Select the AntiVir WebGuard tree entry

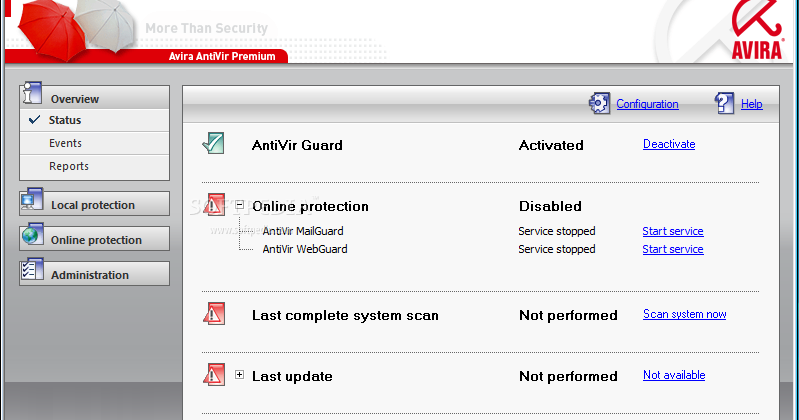(305, 249)
